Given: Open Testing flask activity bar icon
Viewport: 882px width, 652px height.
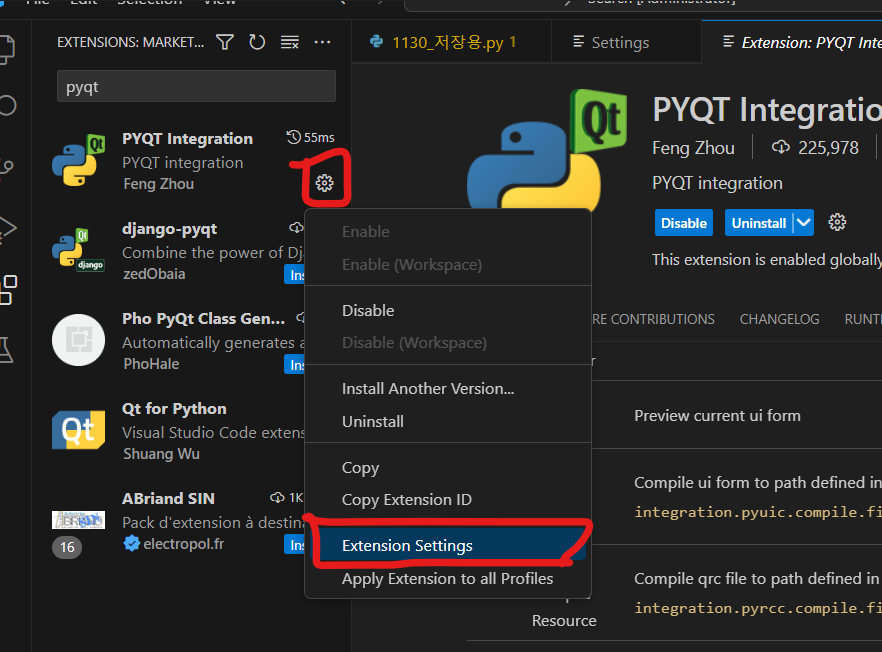Looking at the screenshot, I should point(6,350).
